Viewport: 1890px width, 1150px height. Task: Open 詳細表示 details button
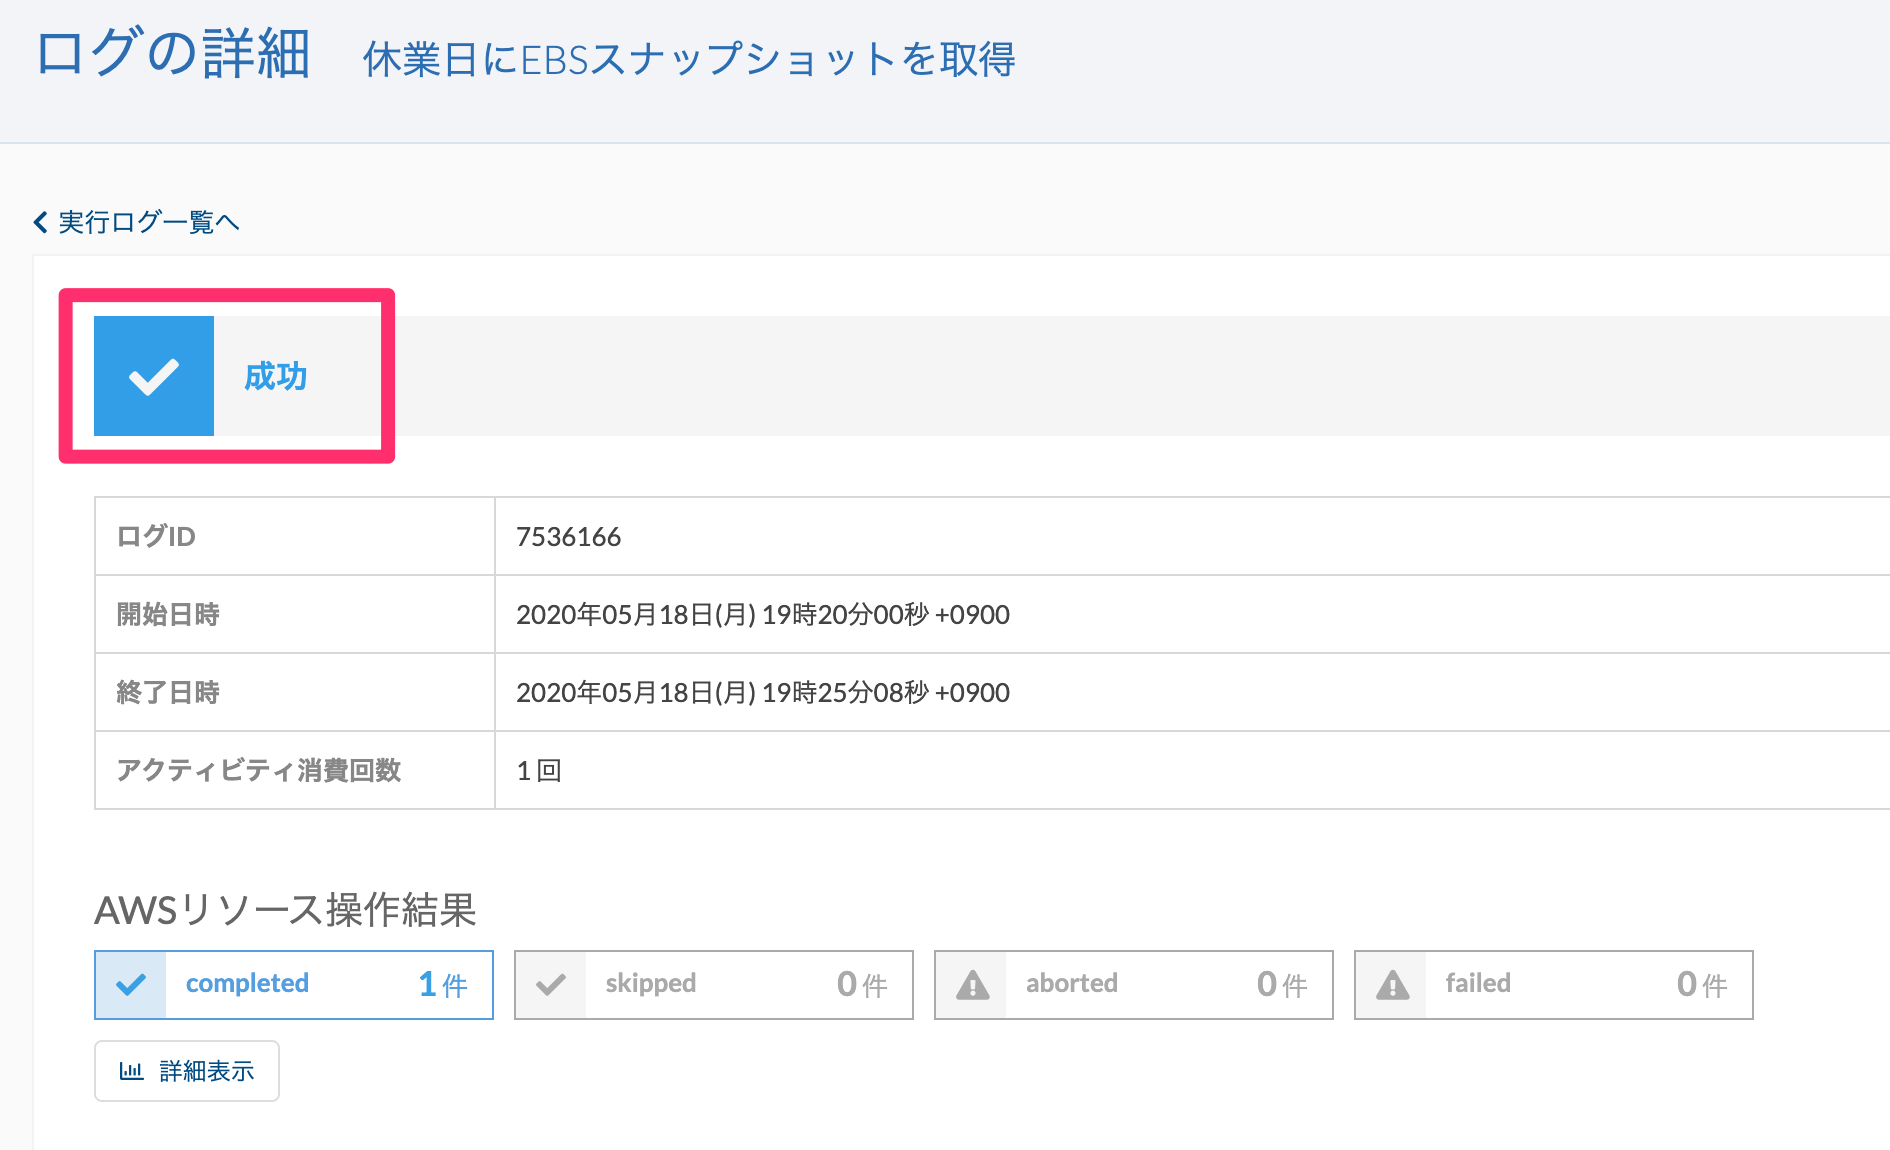pos(187,1071)
